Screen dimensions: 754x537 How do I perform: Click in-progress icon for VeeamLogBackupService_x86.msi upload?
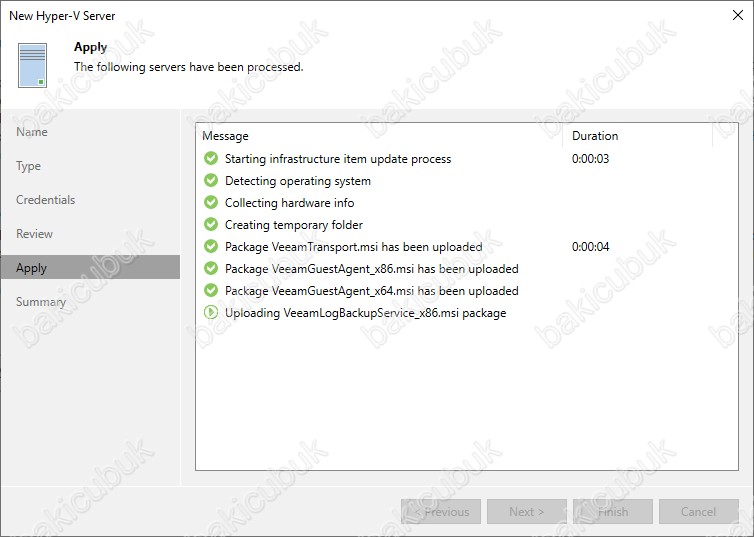211,312
